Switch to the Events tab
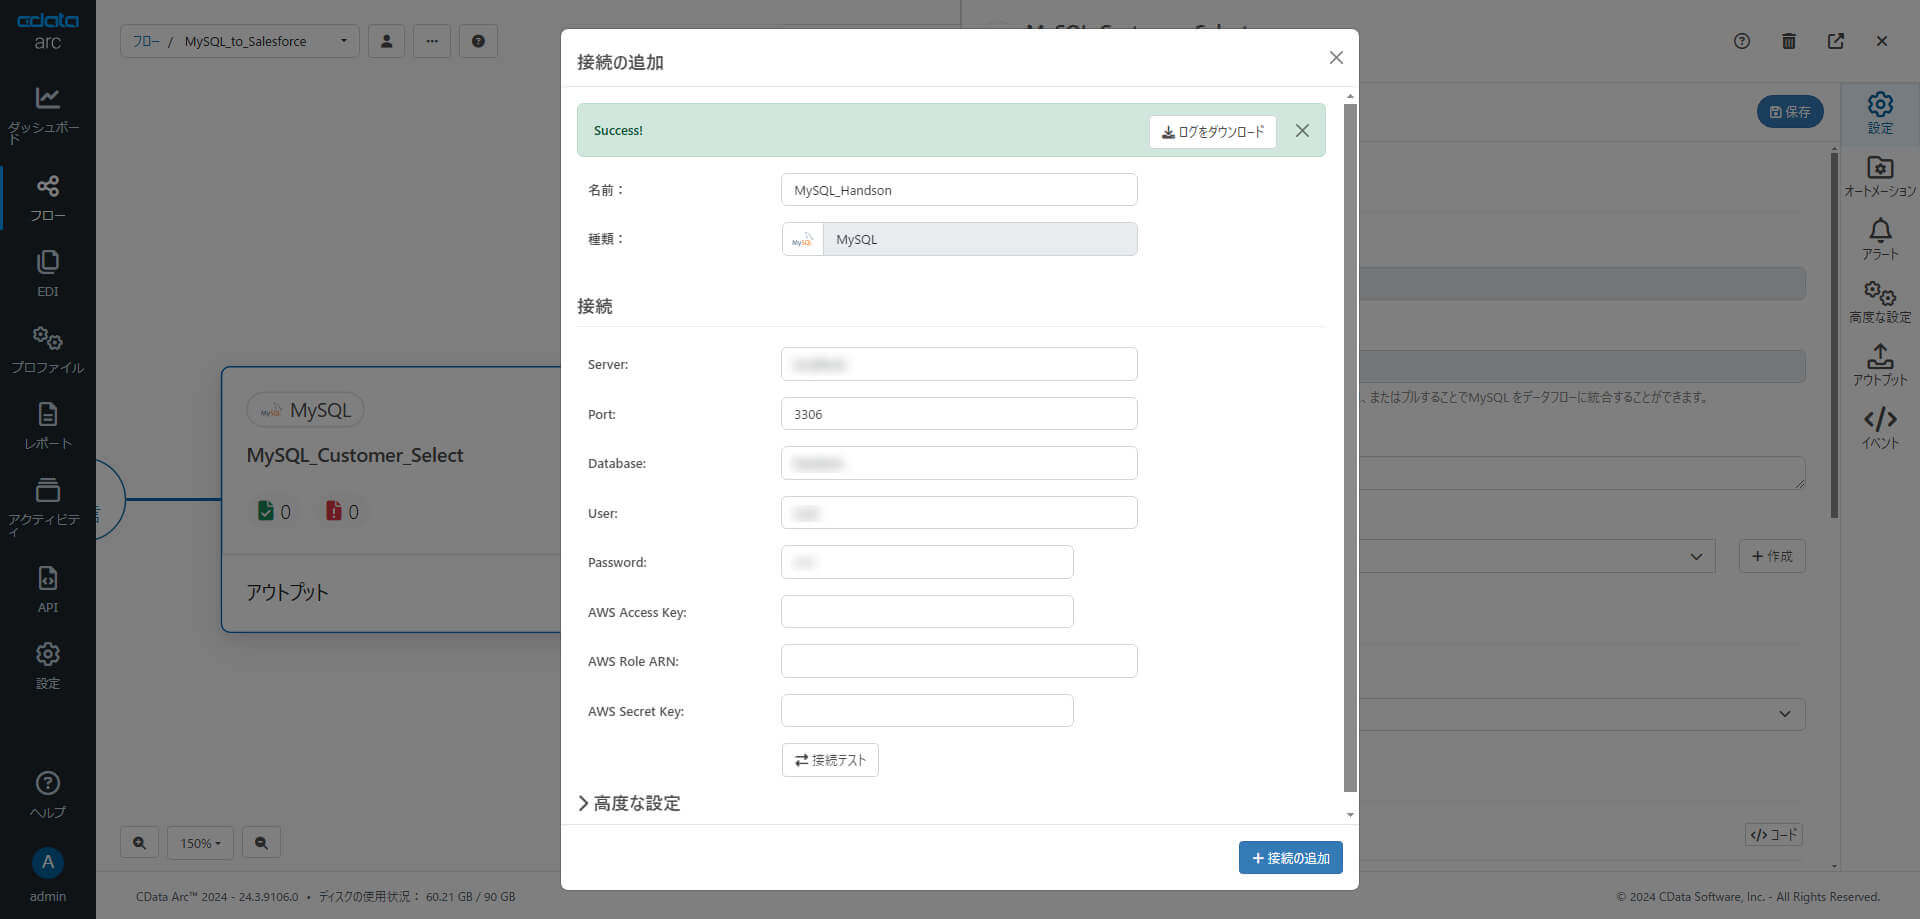Image resolution: width=1920 pixels, height=919 pixels. [1880, 428]
